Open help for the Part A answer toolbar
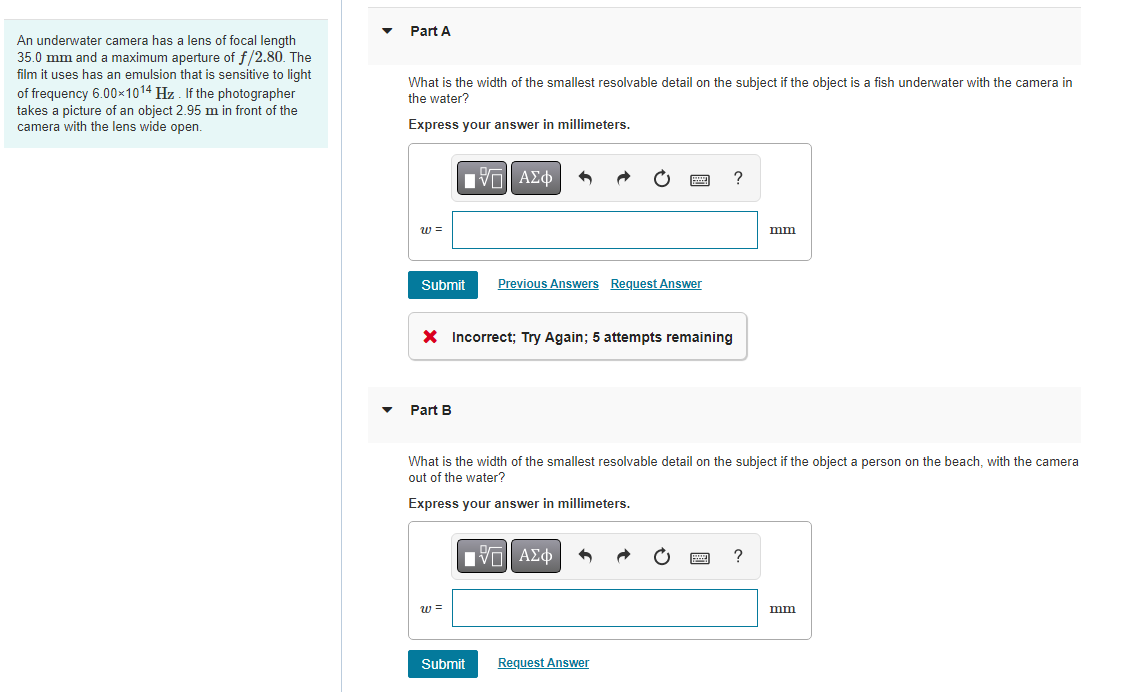Image resolution: width=1124 pixels, height=692 pixels. pyautogui.click(x=737, y=178)
